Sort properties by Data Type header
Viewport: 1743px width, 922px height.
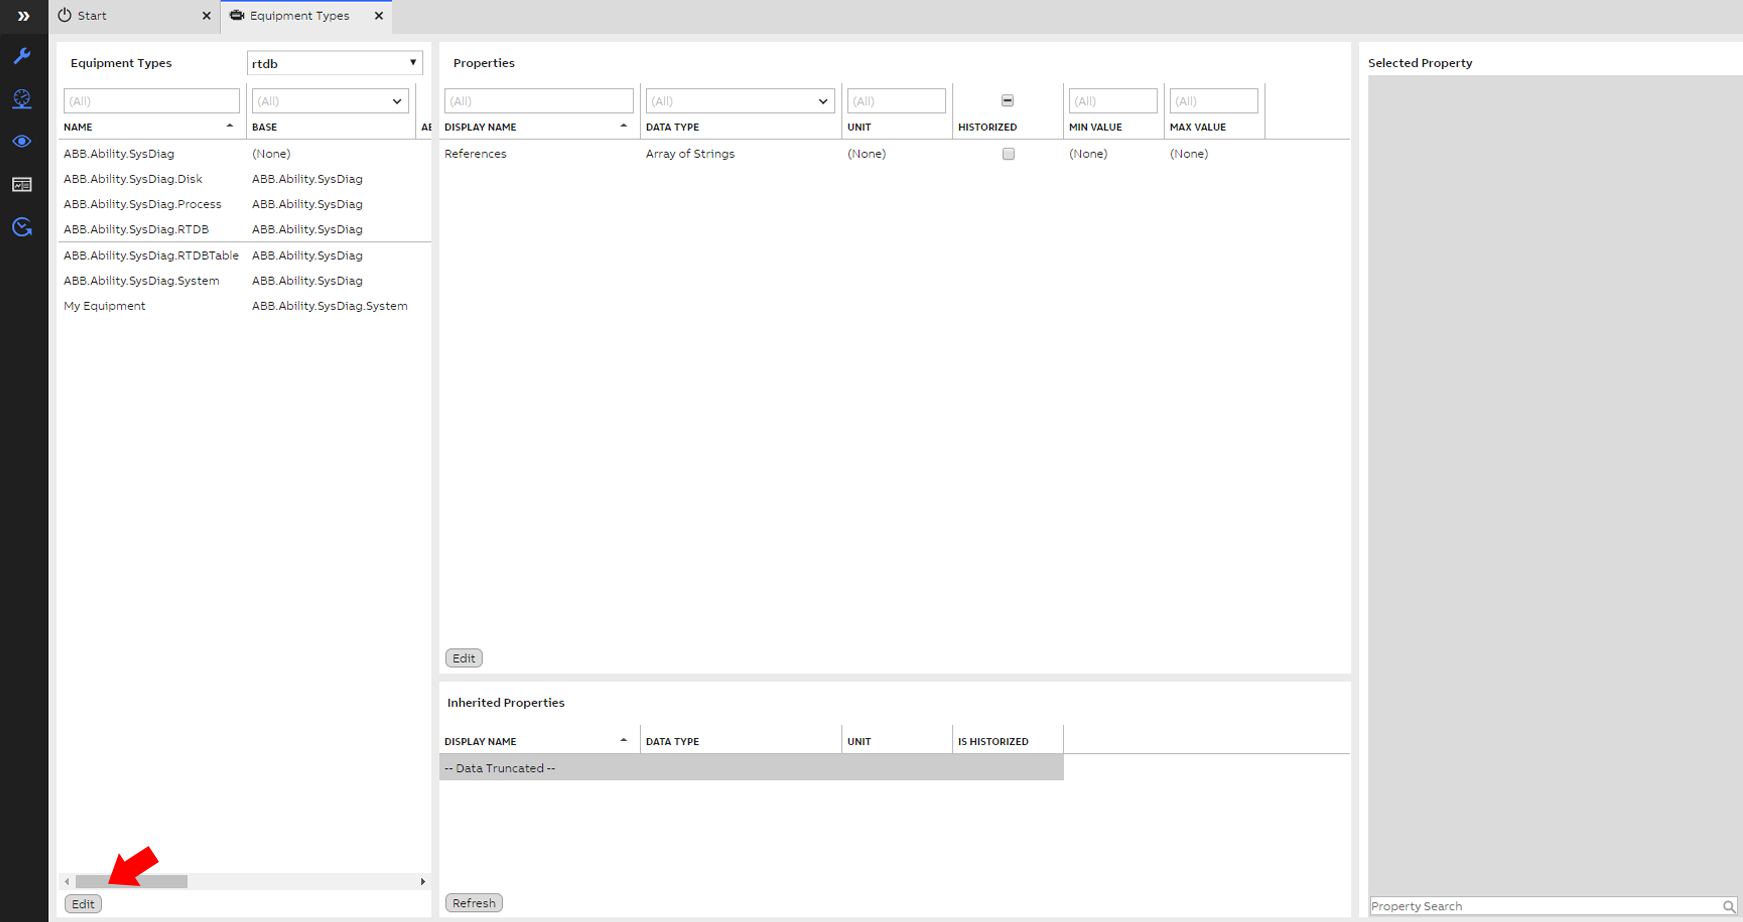click(x=673, y=127)
